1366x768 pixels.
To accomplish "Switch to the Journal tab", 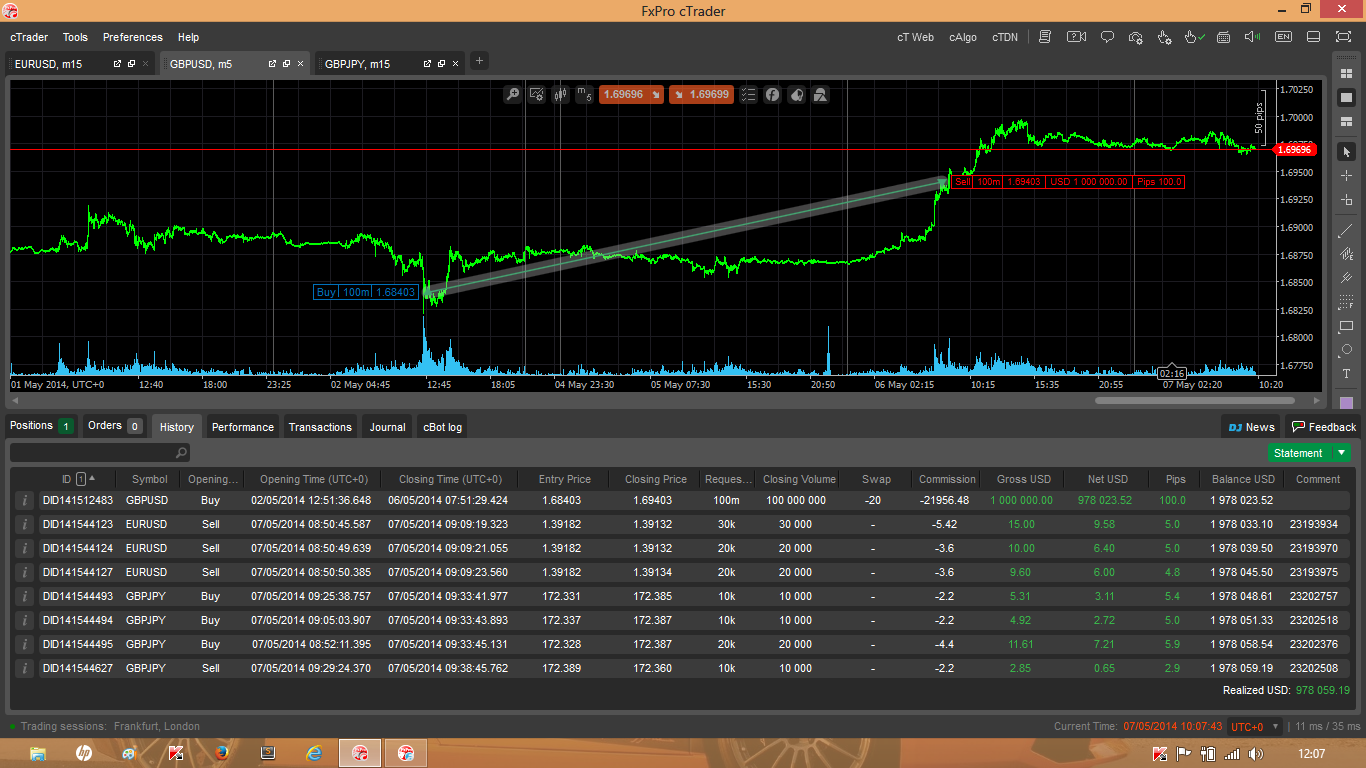I will (388, 427).
